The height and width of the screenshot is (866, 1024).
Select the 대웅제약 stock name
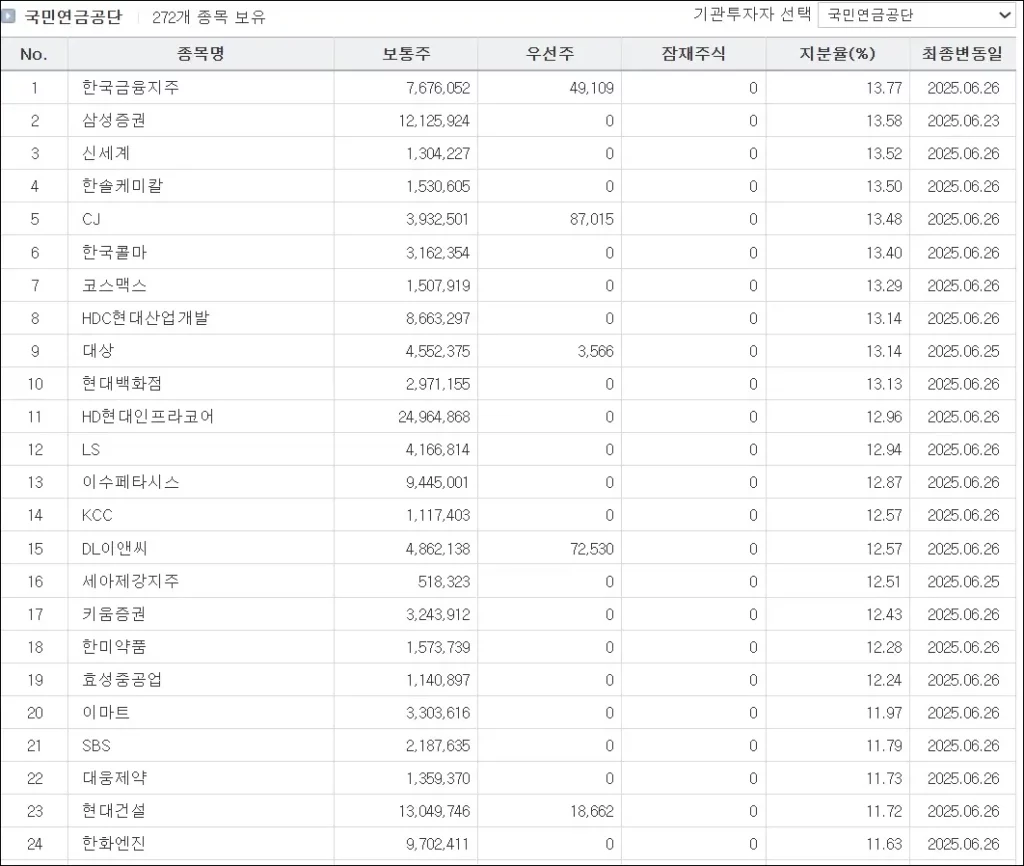(114, 778)
